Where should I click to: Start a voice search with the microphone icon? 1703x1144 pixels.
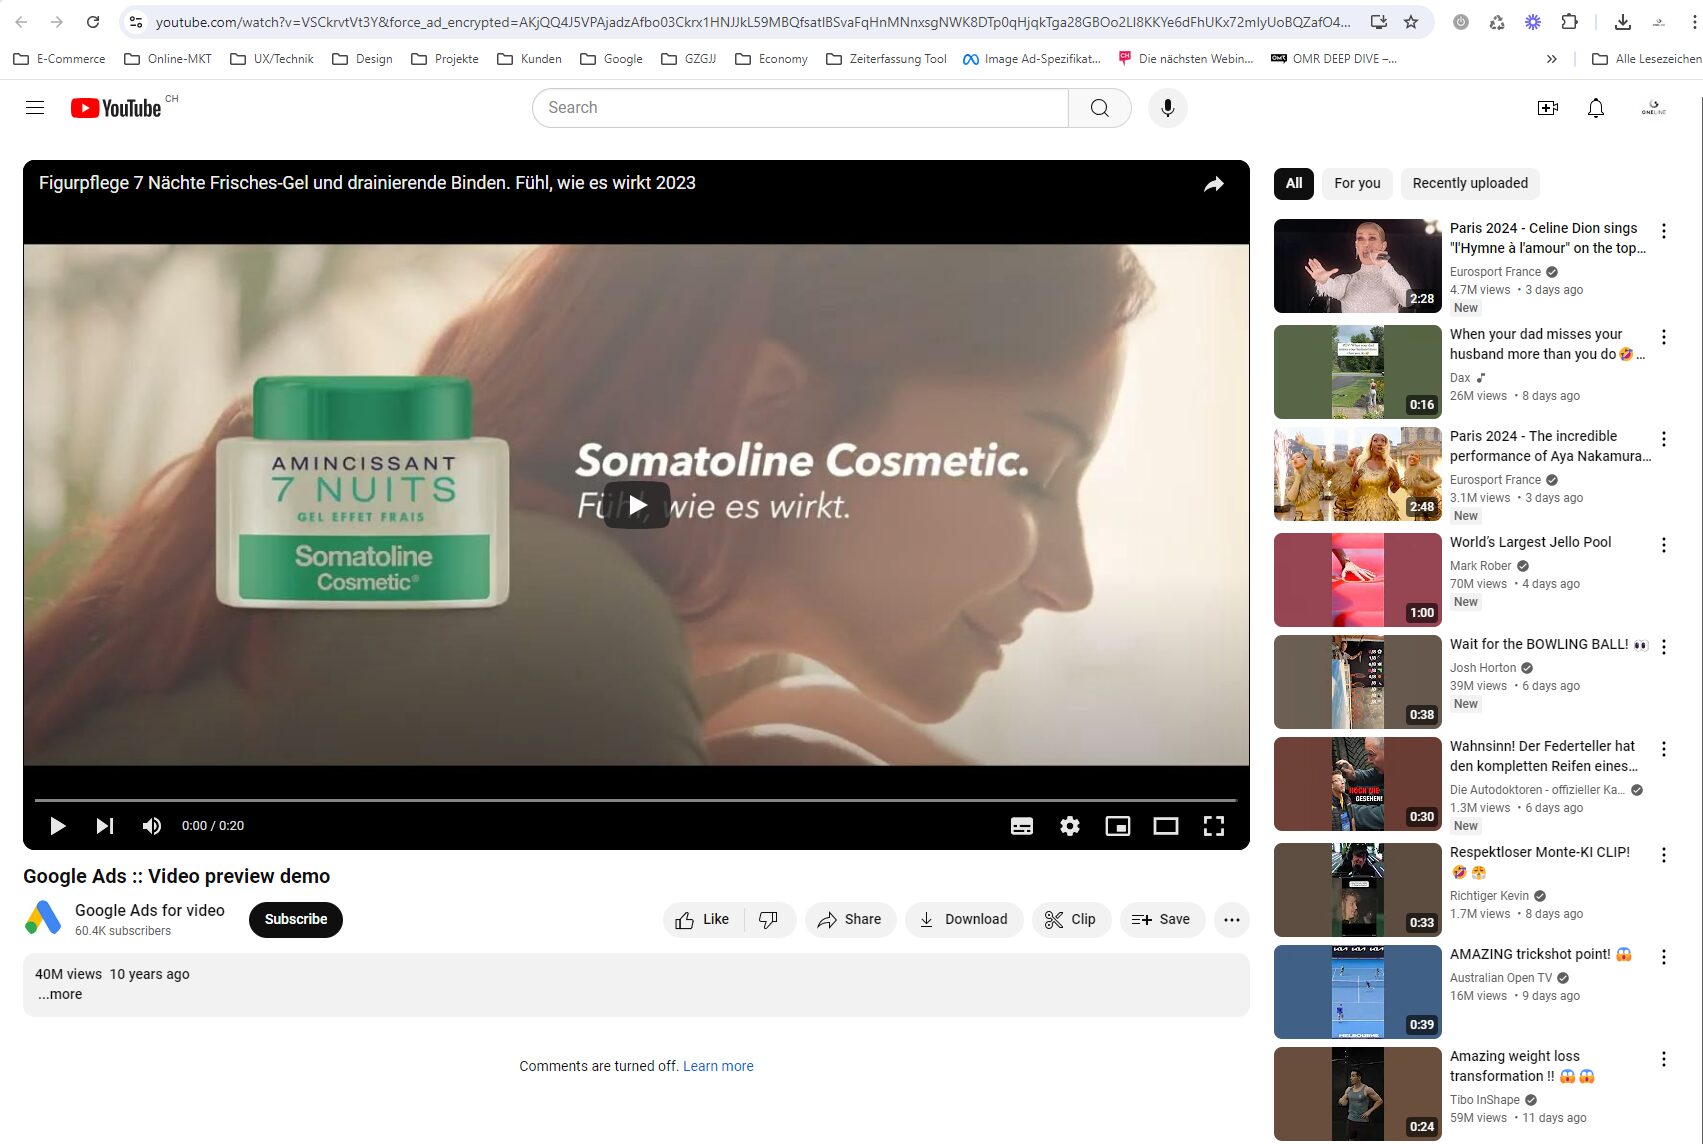(1167, 107)
